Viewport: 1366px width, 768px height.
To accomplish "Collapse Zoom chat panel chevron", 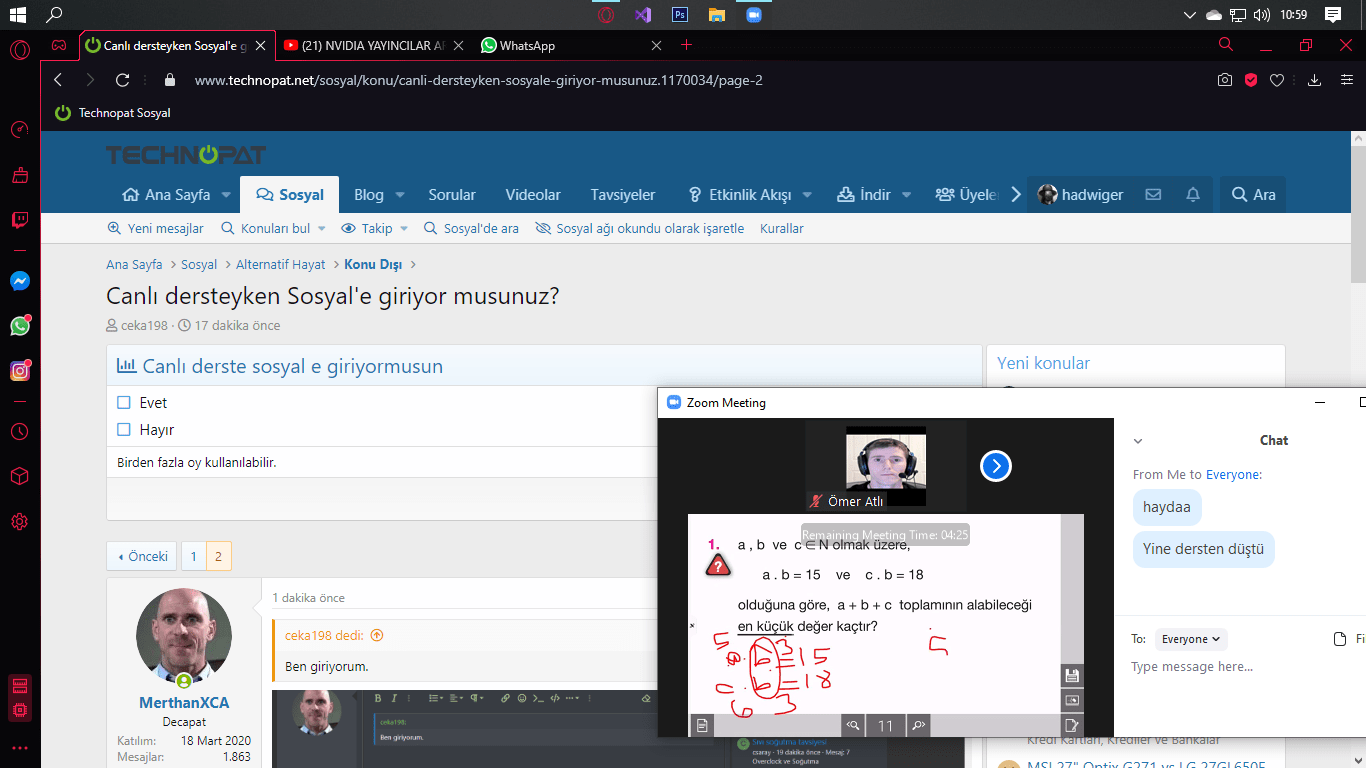I will click(x=1138, y=441).
